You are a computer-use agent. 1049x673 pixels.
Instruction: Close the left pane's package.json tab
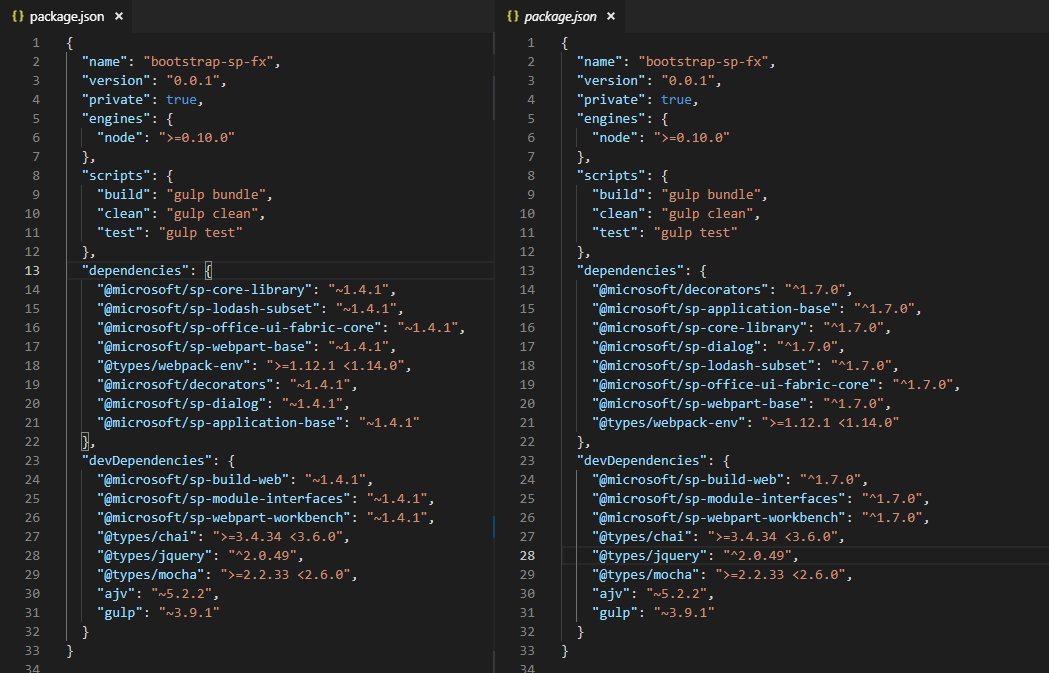point(119,16)
